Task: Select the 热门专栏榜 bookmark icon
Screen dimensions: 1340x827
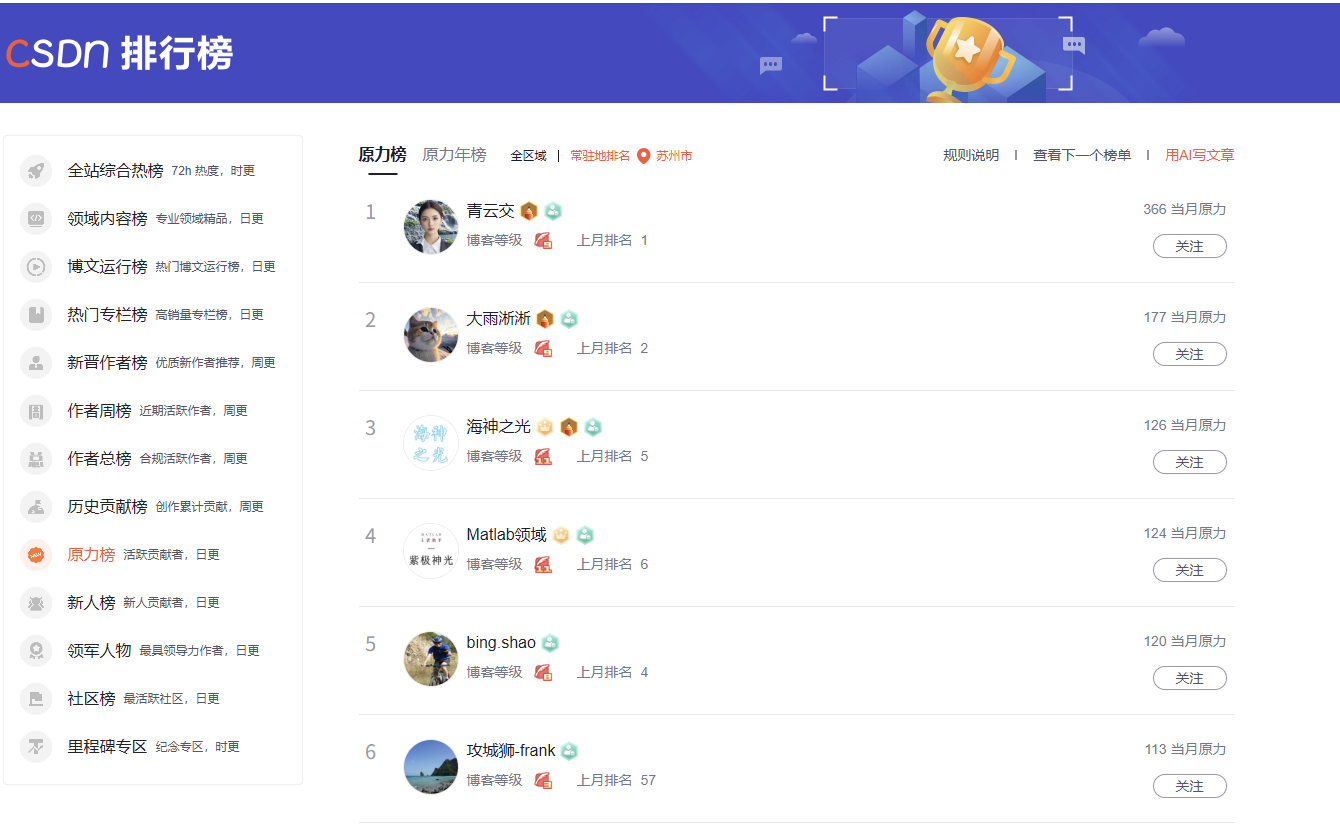Action: 36,315
